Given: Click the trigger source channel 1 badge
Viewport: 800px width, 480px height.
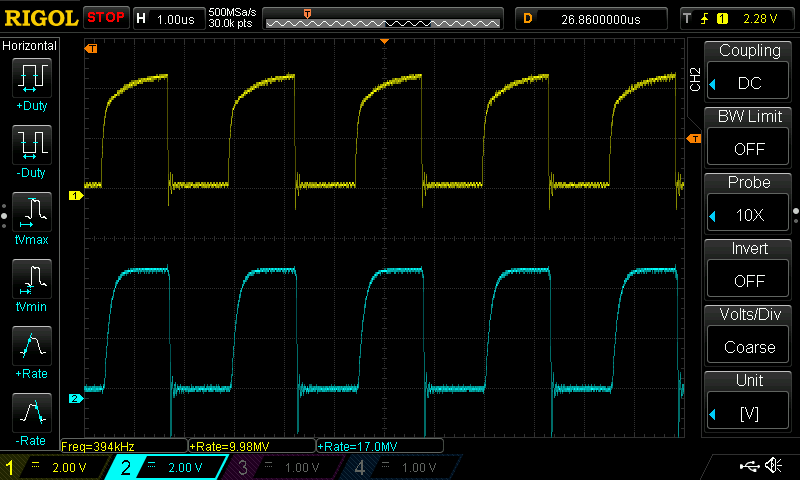Looking at the screenshot, I should point(722,19).
